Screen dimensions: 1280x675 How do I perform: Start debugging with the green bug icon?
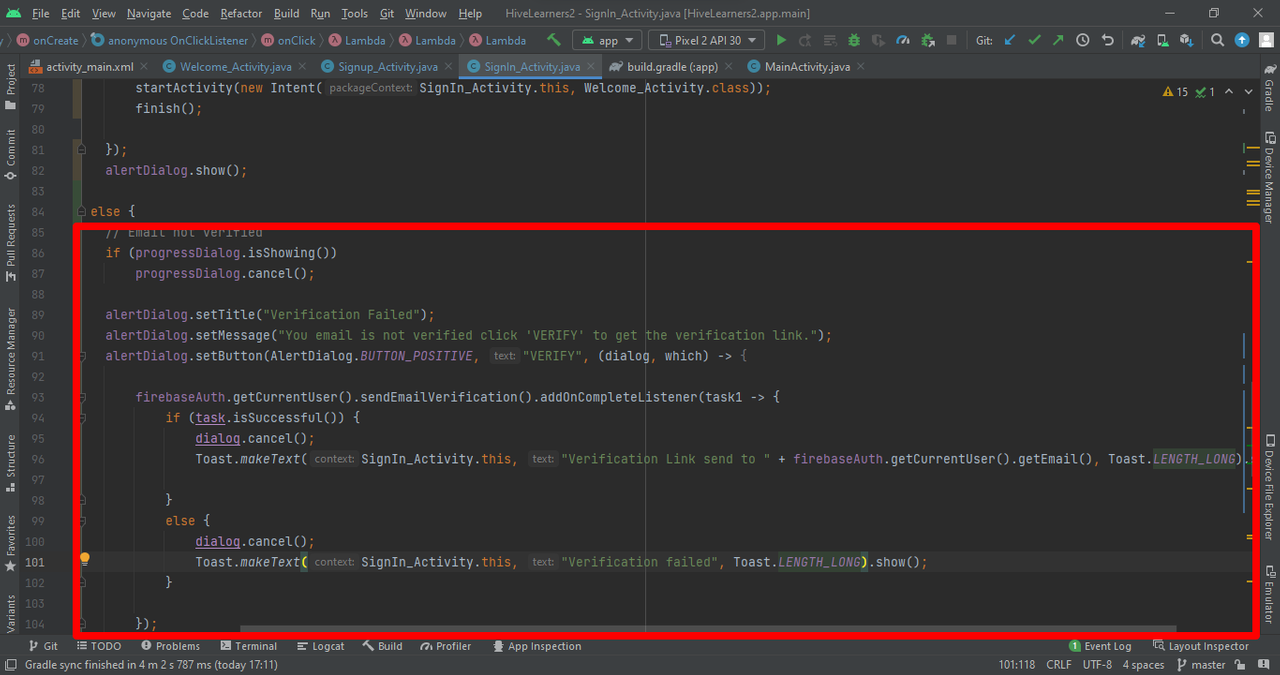click(x=853, y=40)
